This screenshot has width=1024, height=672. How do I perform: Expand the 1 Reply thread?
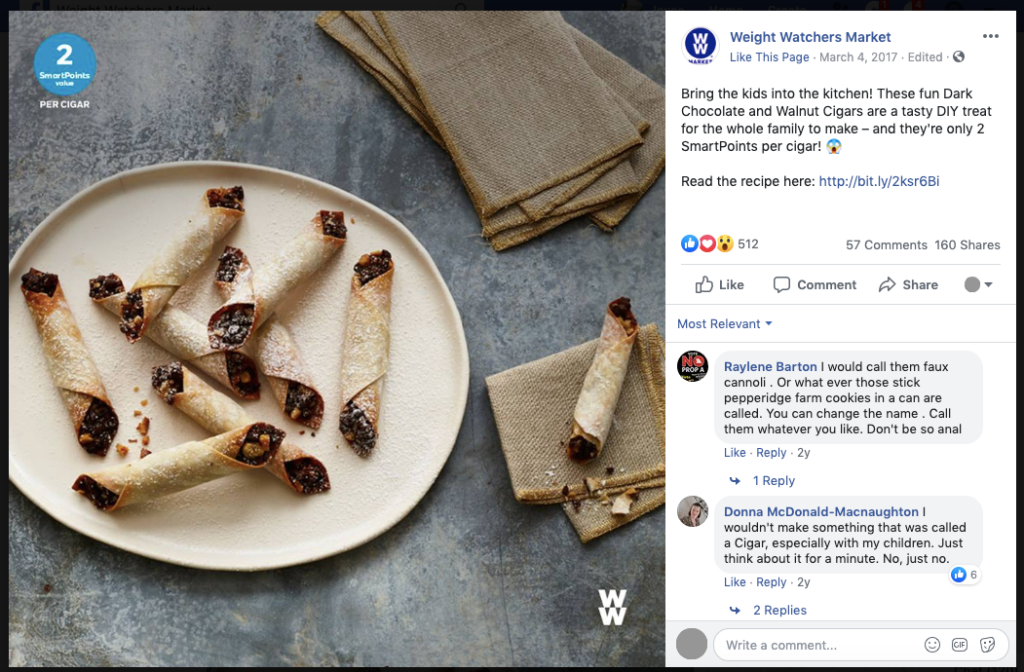773,481
